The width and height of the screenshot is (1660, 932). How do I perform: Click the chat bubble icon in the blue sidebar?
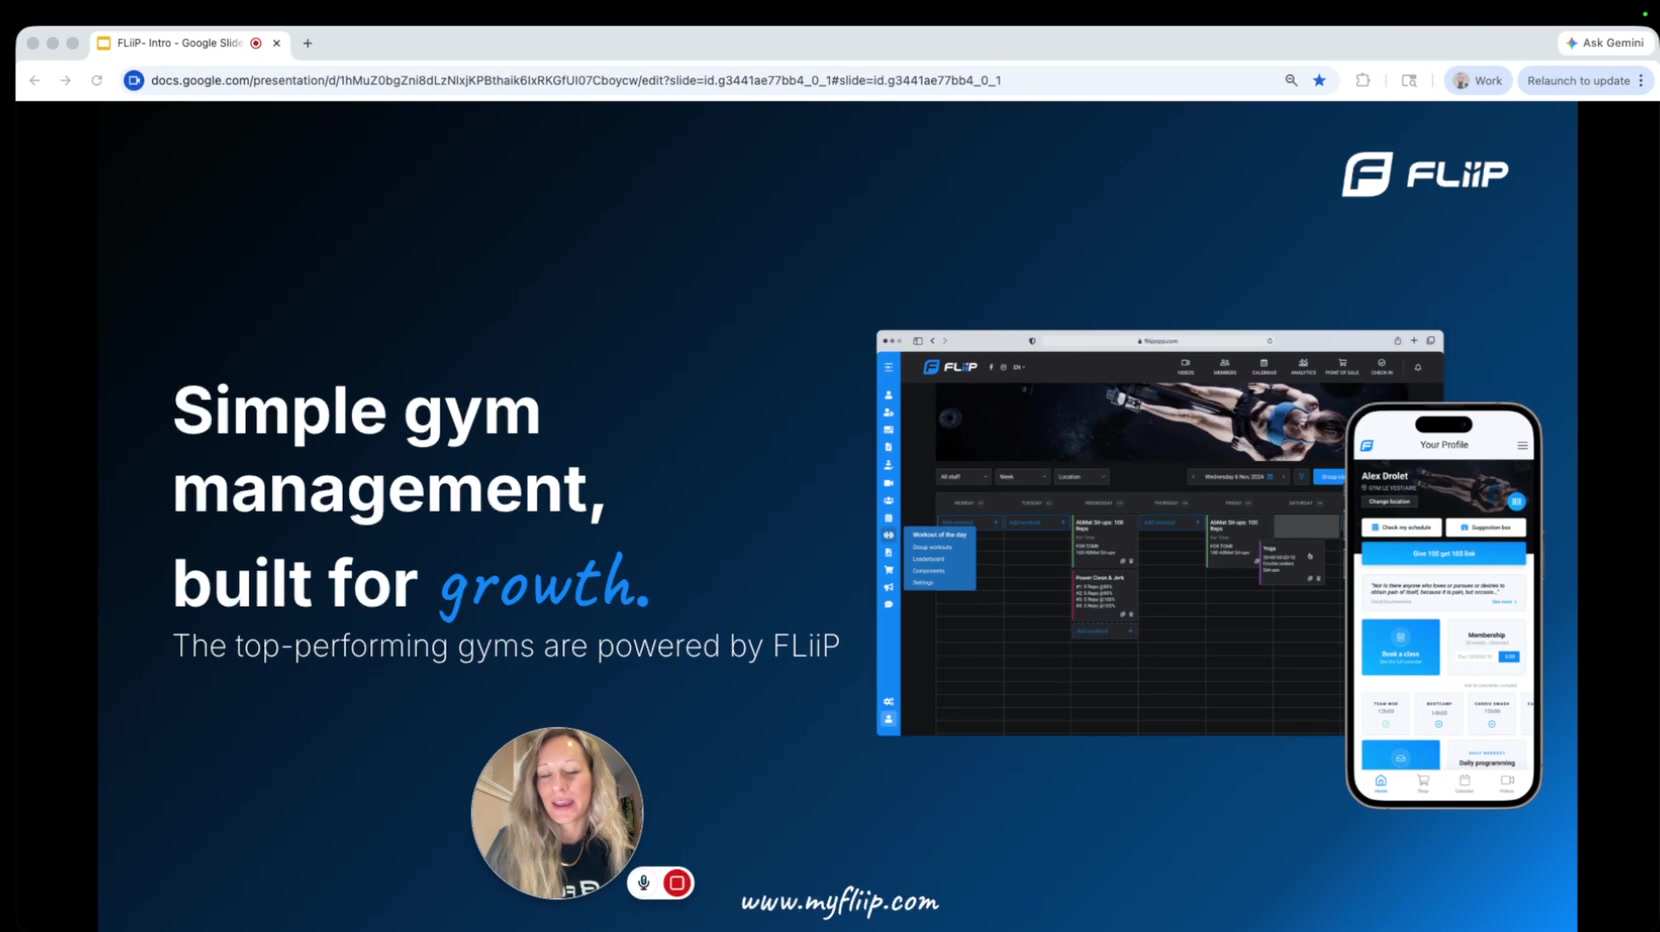tap(888, 604)
